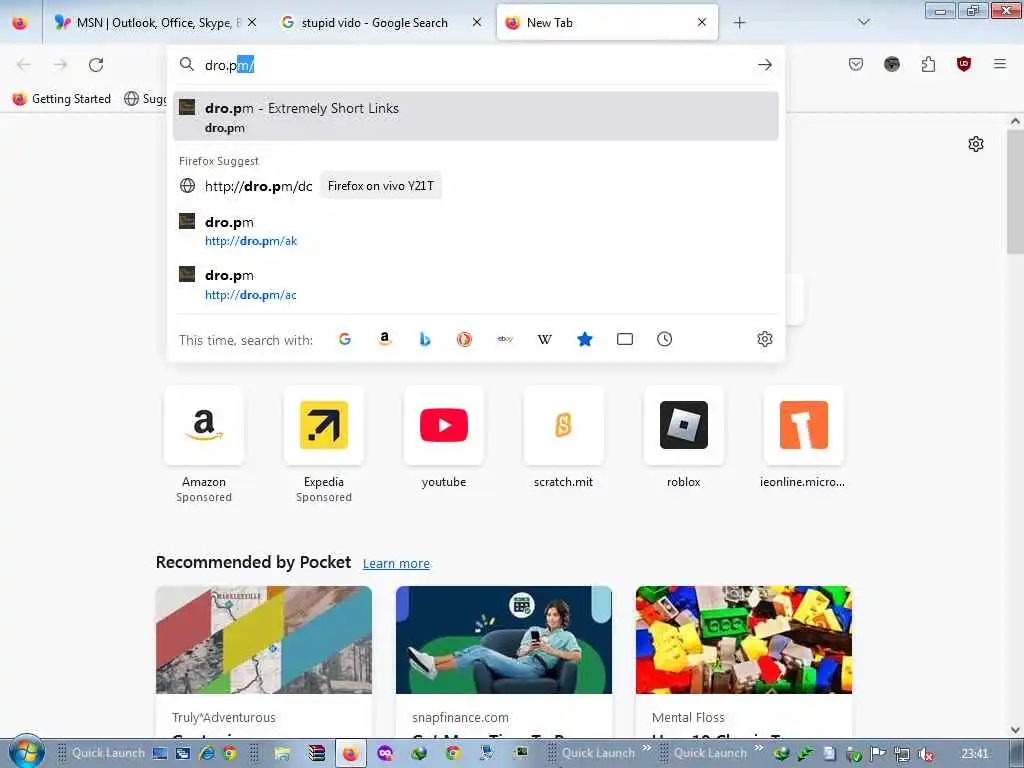Viewport: 1024px width, 768px height.
Task: Open the Extensions puzzle icon
Action: click(928, 64)
